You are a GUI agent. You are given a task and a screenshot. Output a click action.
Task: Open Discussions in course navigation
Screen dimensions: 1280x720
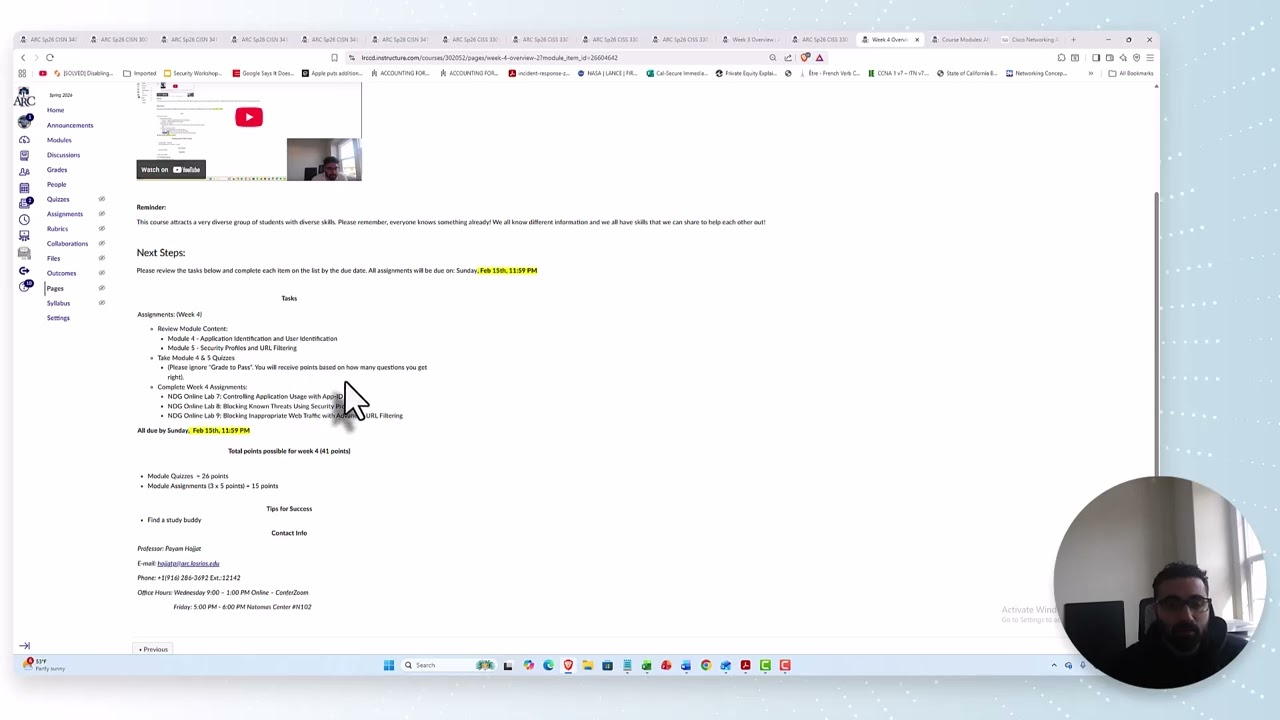tap(63, 155)
